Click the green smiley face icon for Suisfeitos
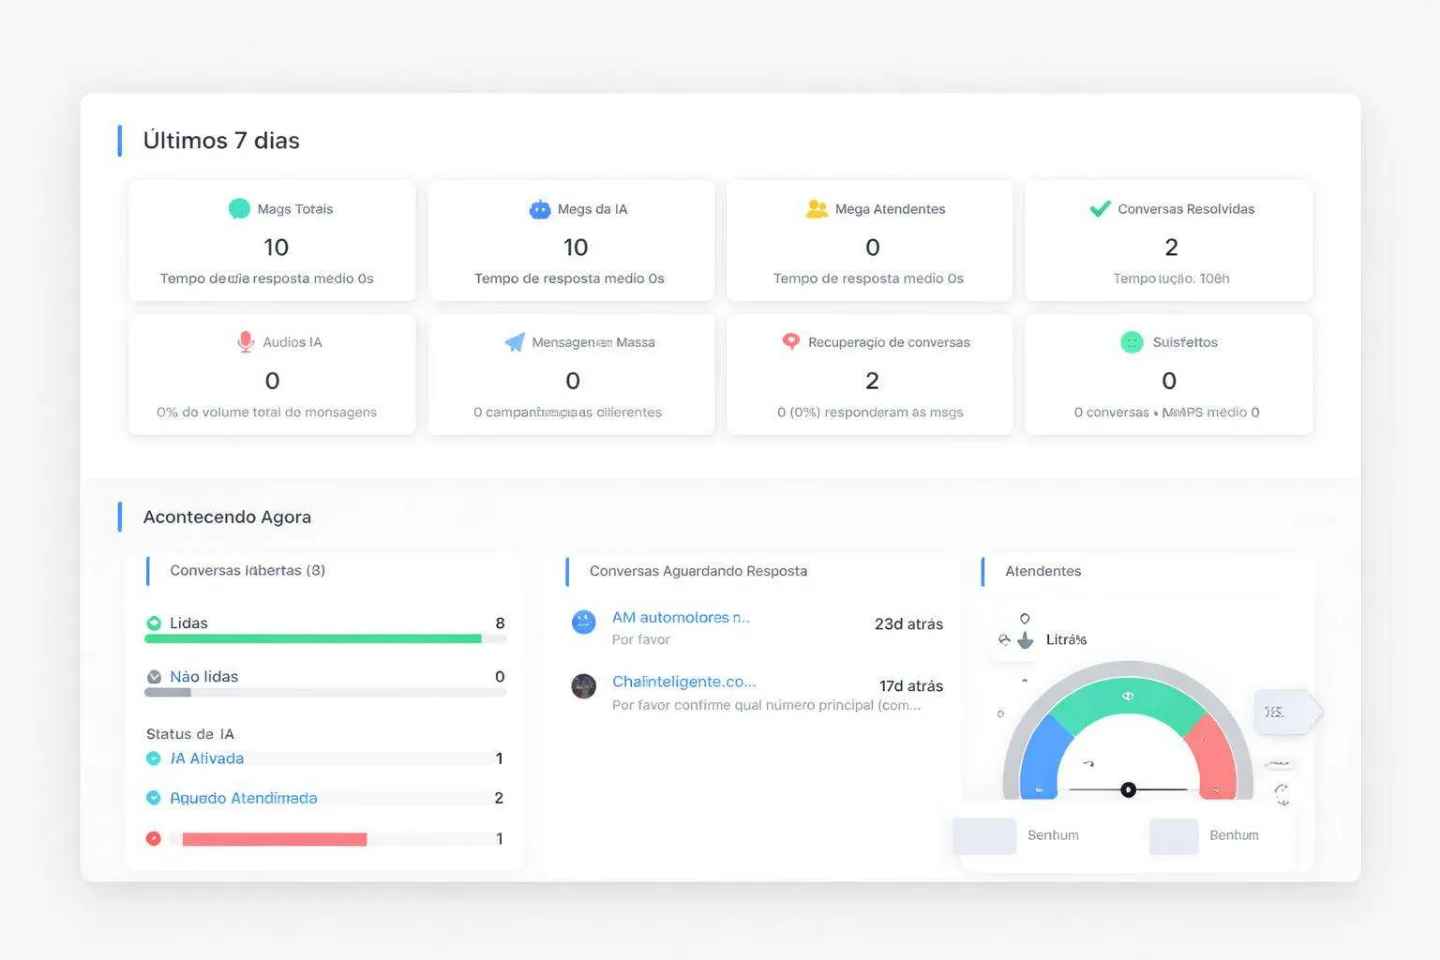This screenshot has height=960, width=1440. point(1132,342)
